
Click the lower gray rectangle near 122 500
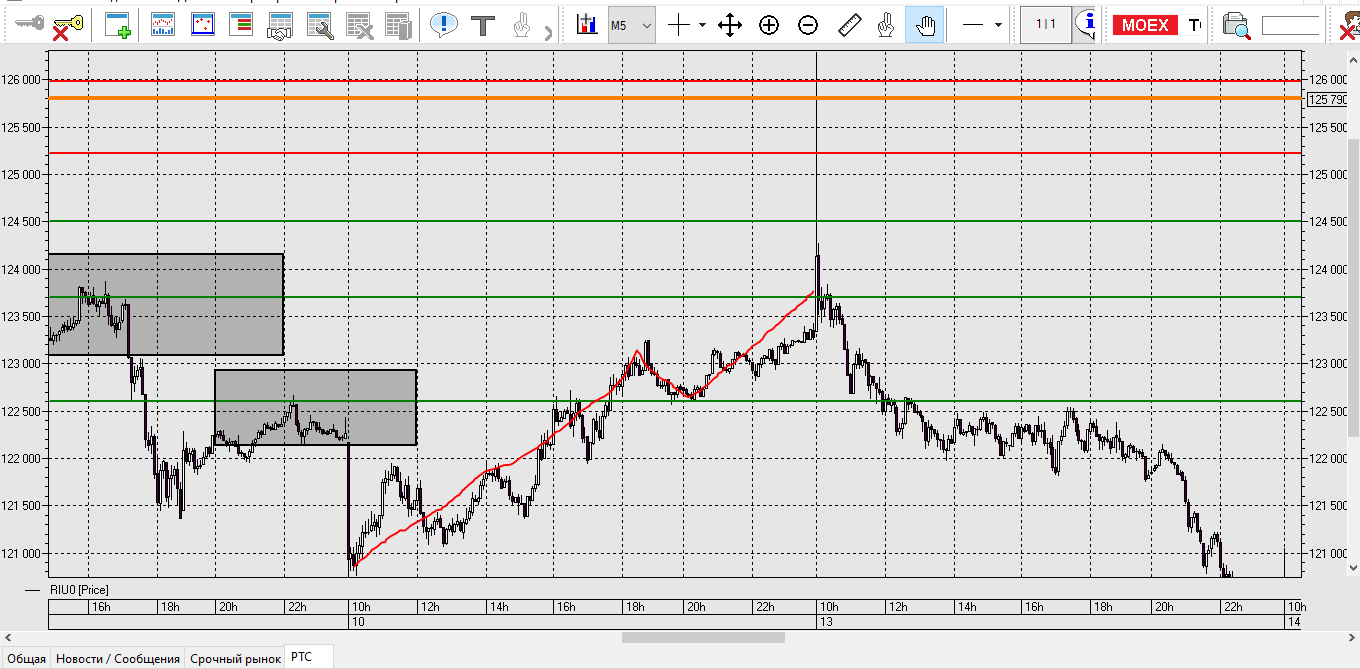315,408
